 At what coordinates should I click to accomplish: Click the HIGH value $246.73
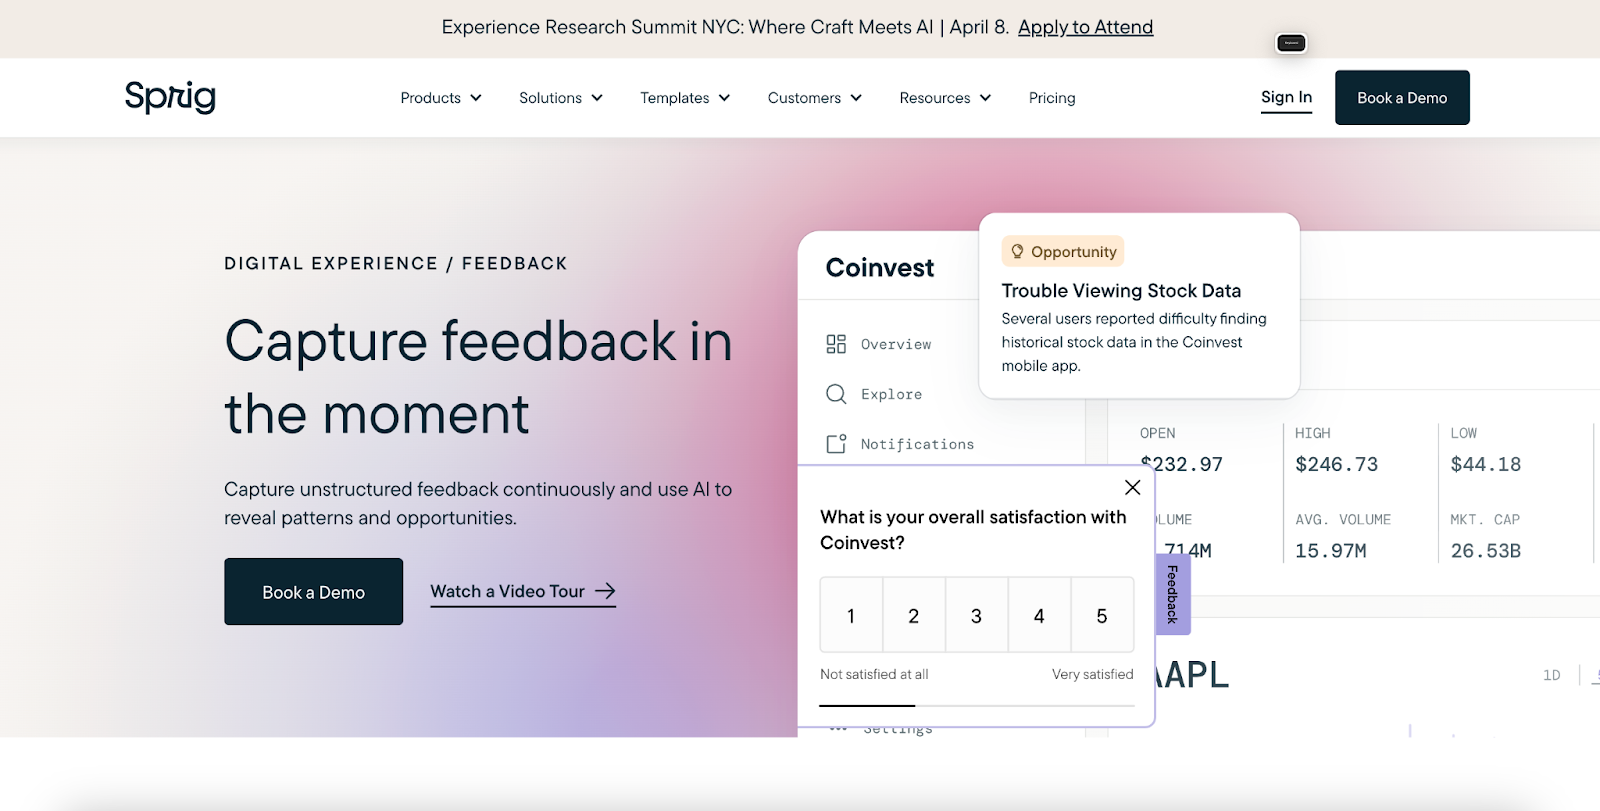(x=1336, y=464)
